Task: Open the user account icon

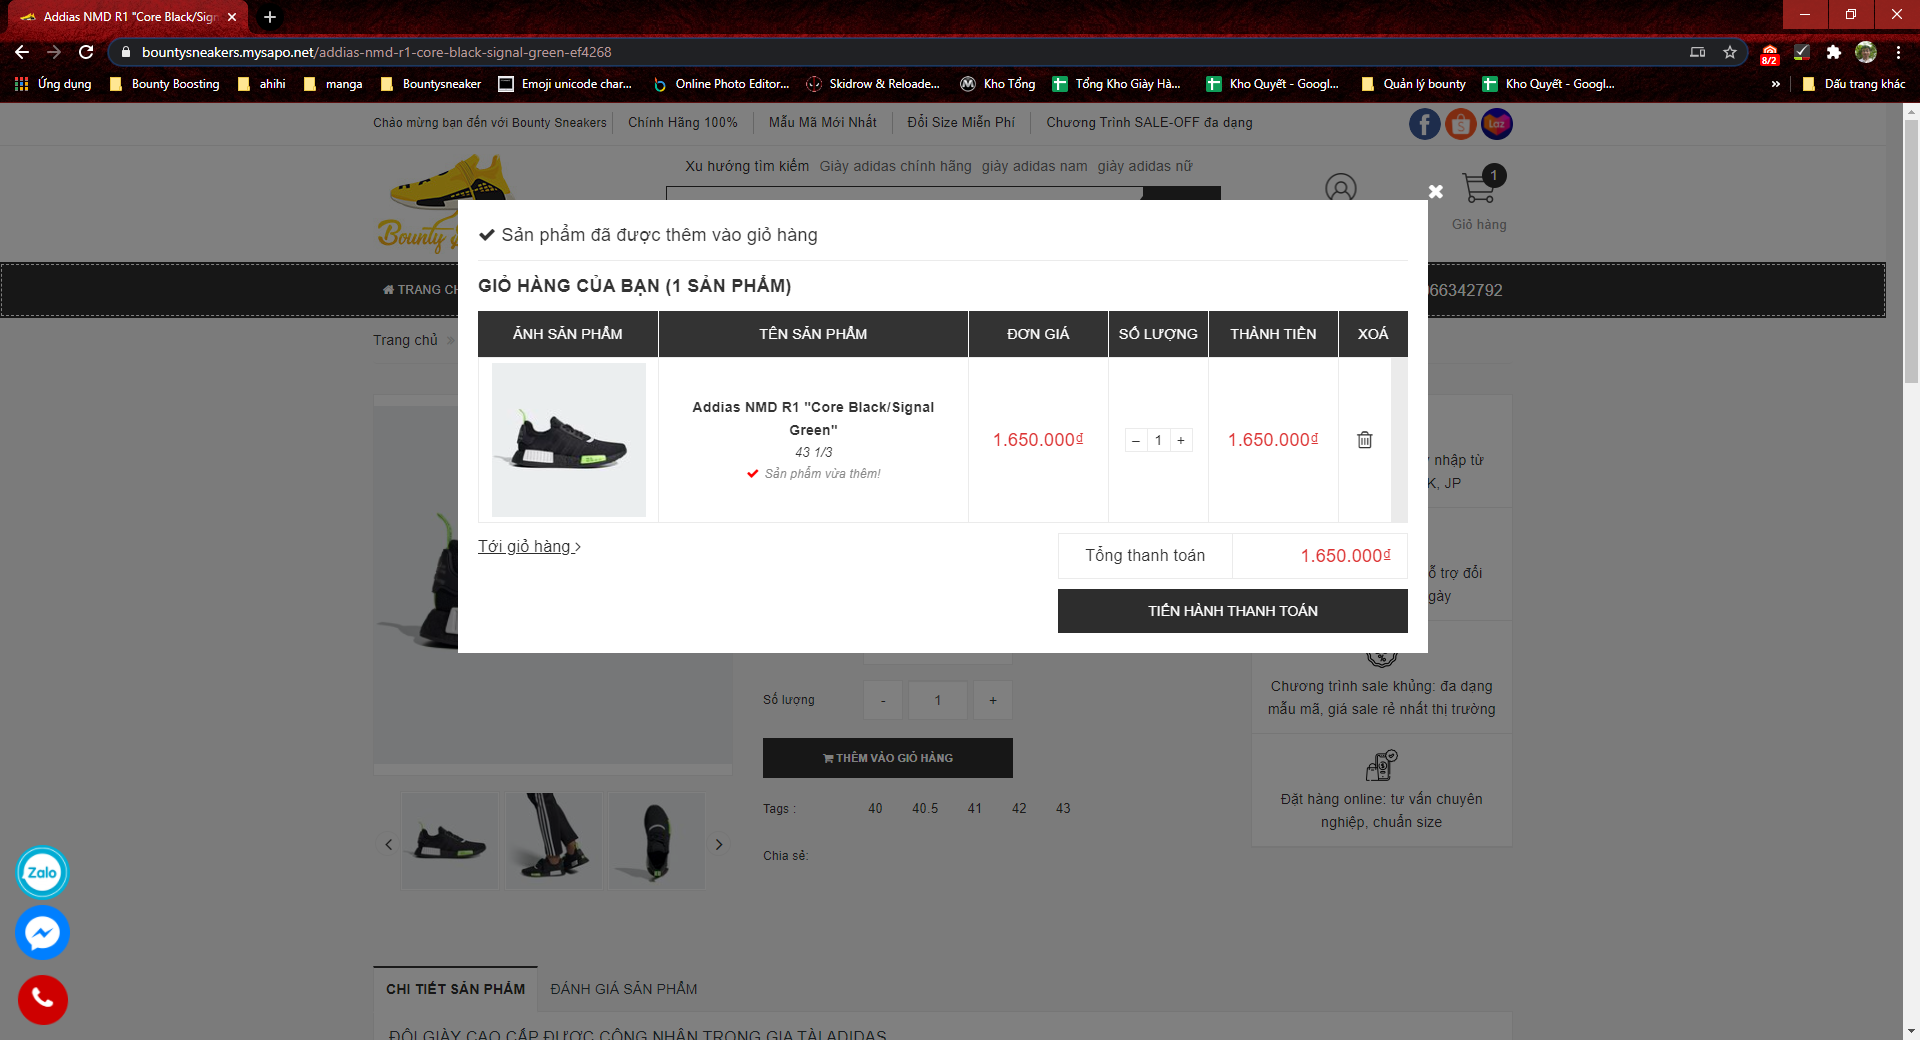Action: tap(1341, 188)
